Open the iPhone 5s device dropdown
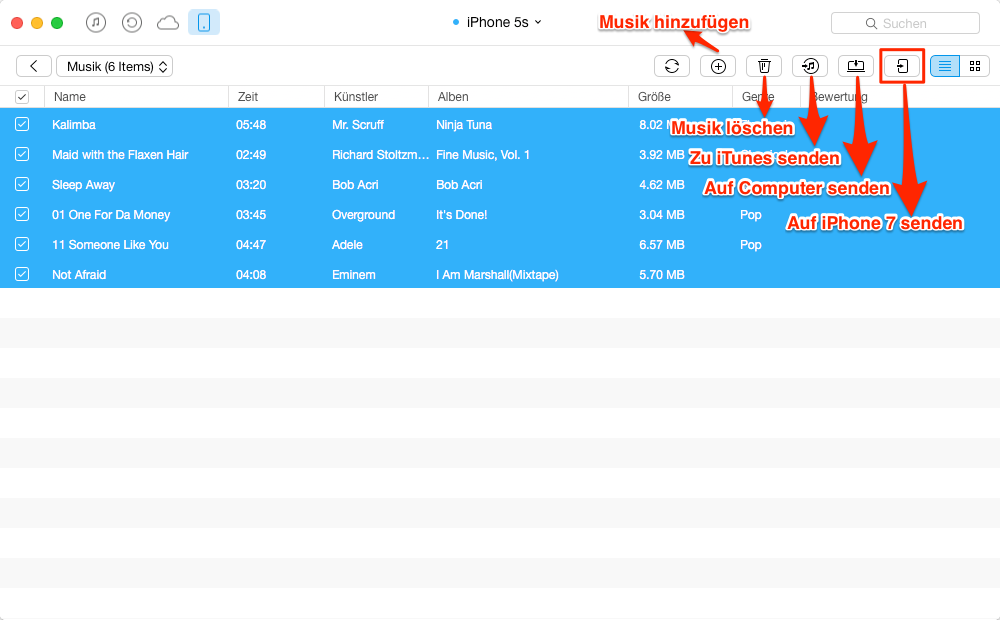This screenshot has height=620, width=1000. click(497, 22)
